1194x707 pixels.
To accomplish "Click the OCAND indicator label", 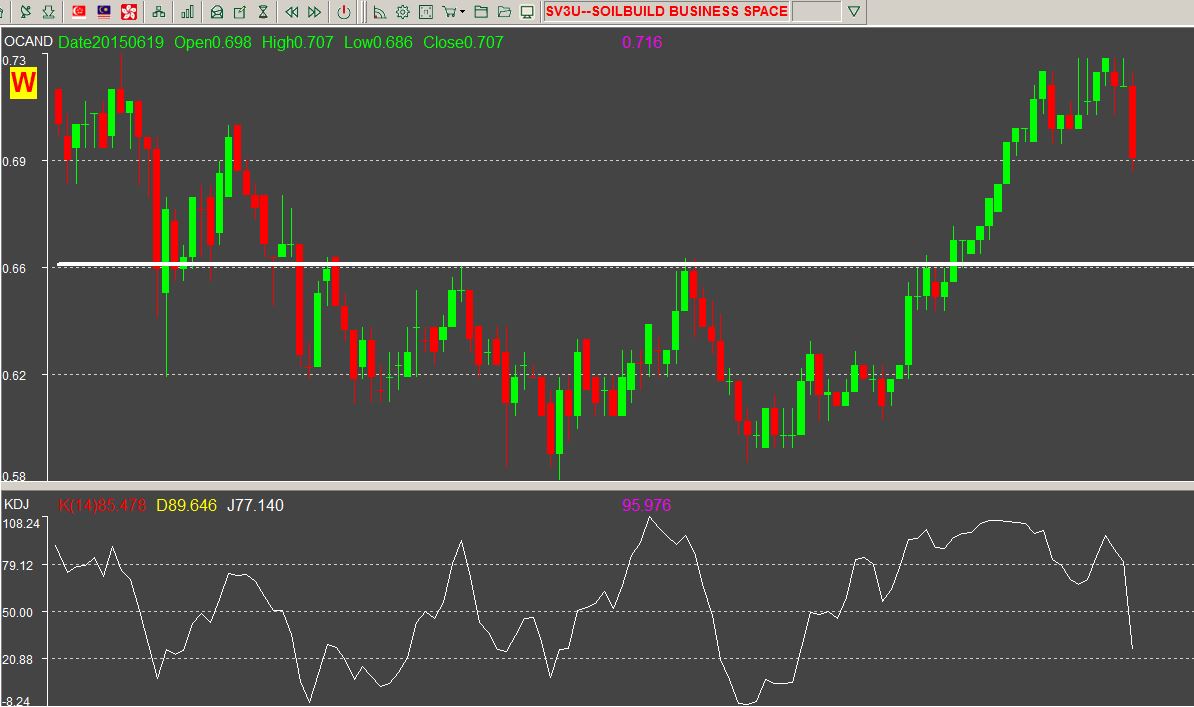I will tap(28, 42).
